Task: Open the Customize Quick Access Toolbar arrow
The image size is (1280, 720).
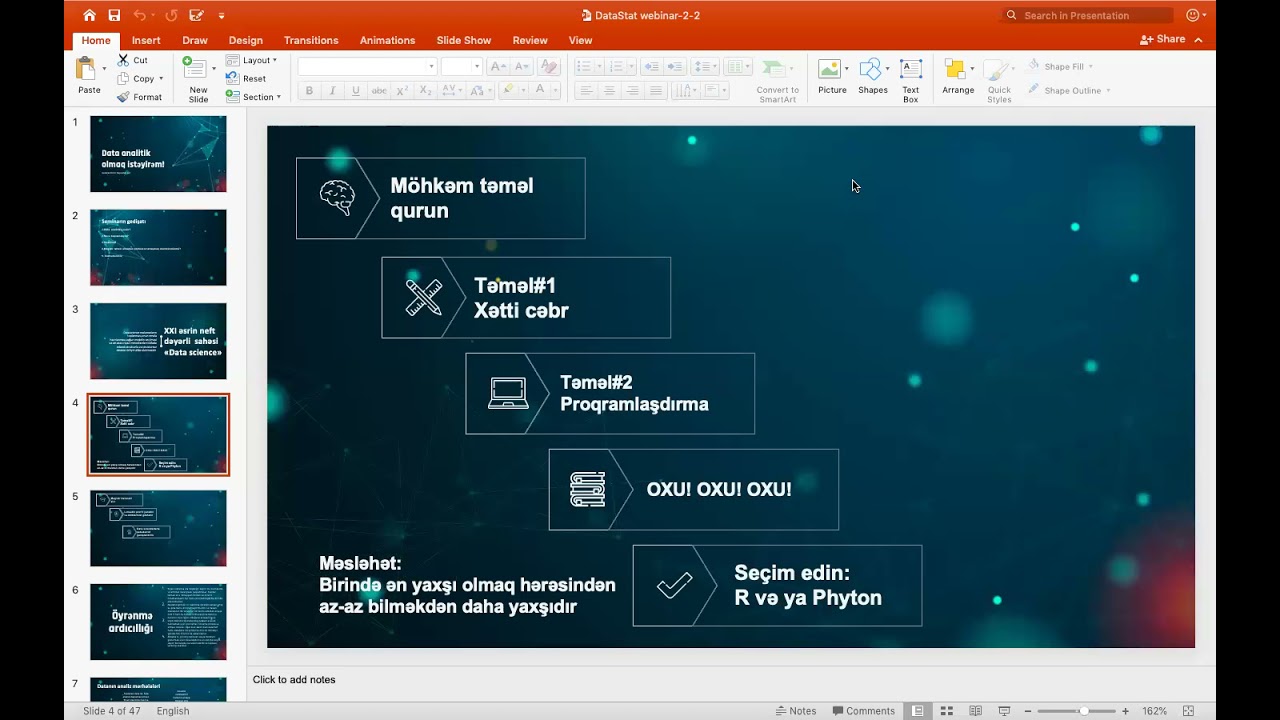Action: 221,16
